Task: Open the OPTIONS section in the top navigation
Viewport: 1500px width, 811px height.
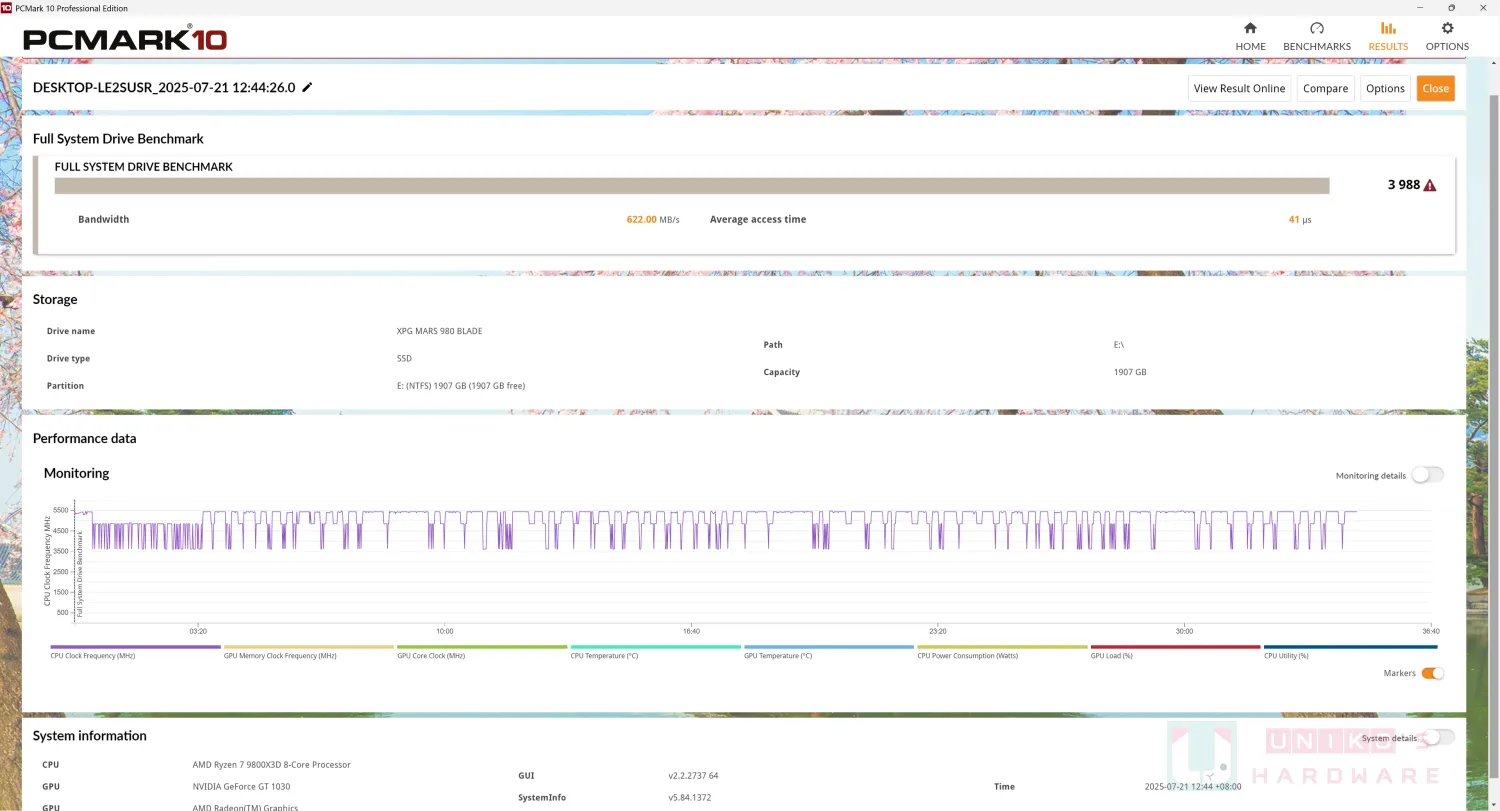Action: (x=1447, y=37)
